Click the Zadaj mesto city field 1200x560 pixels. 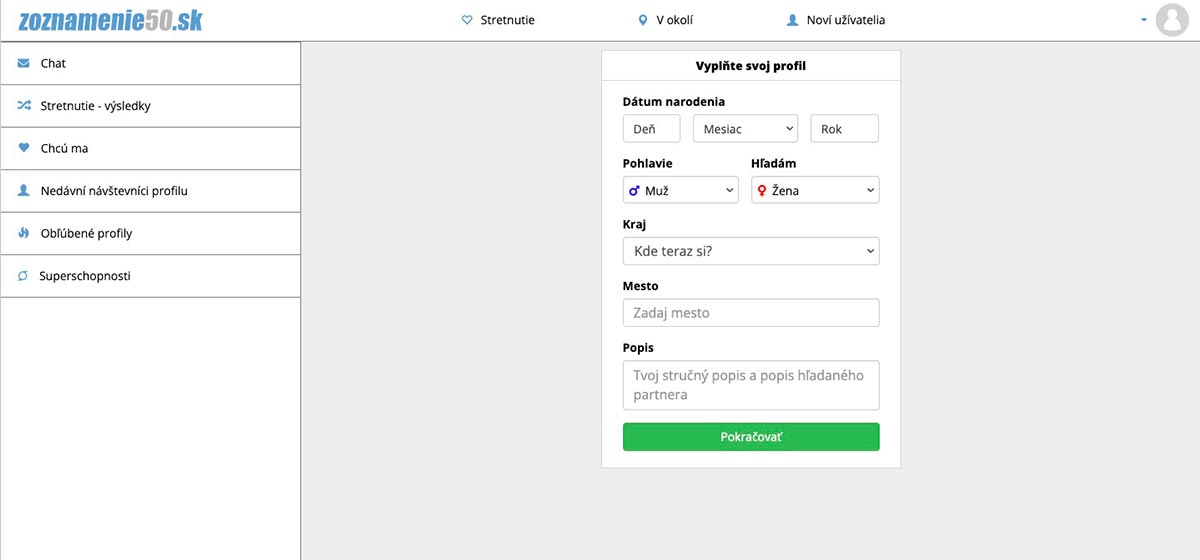[x=750, y=313]
